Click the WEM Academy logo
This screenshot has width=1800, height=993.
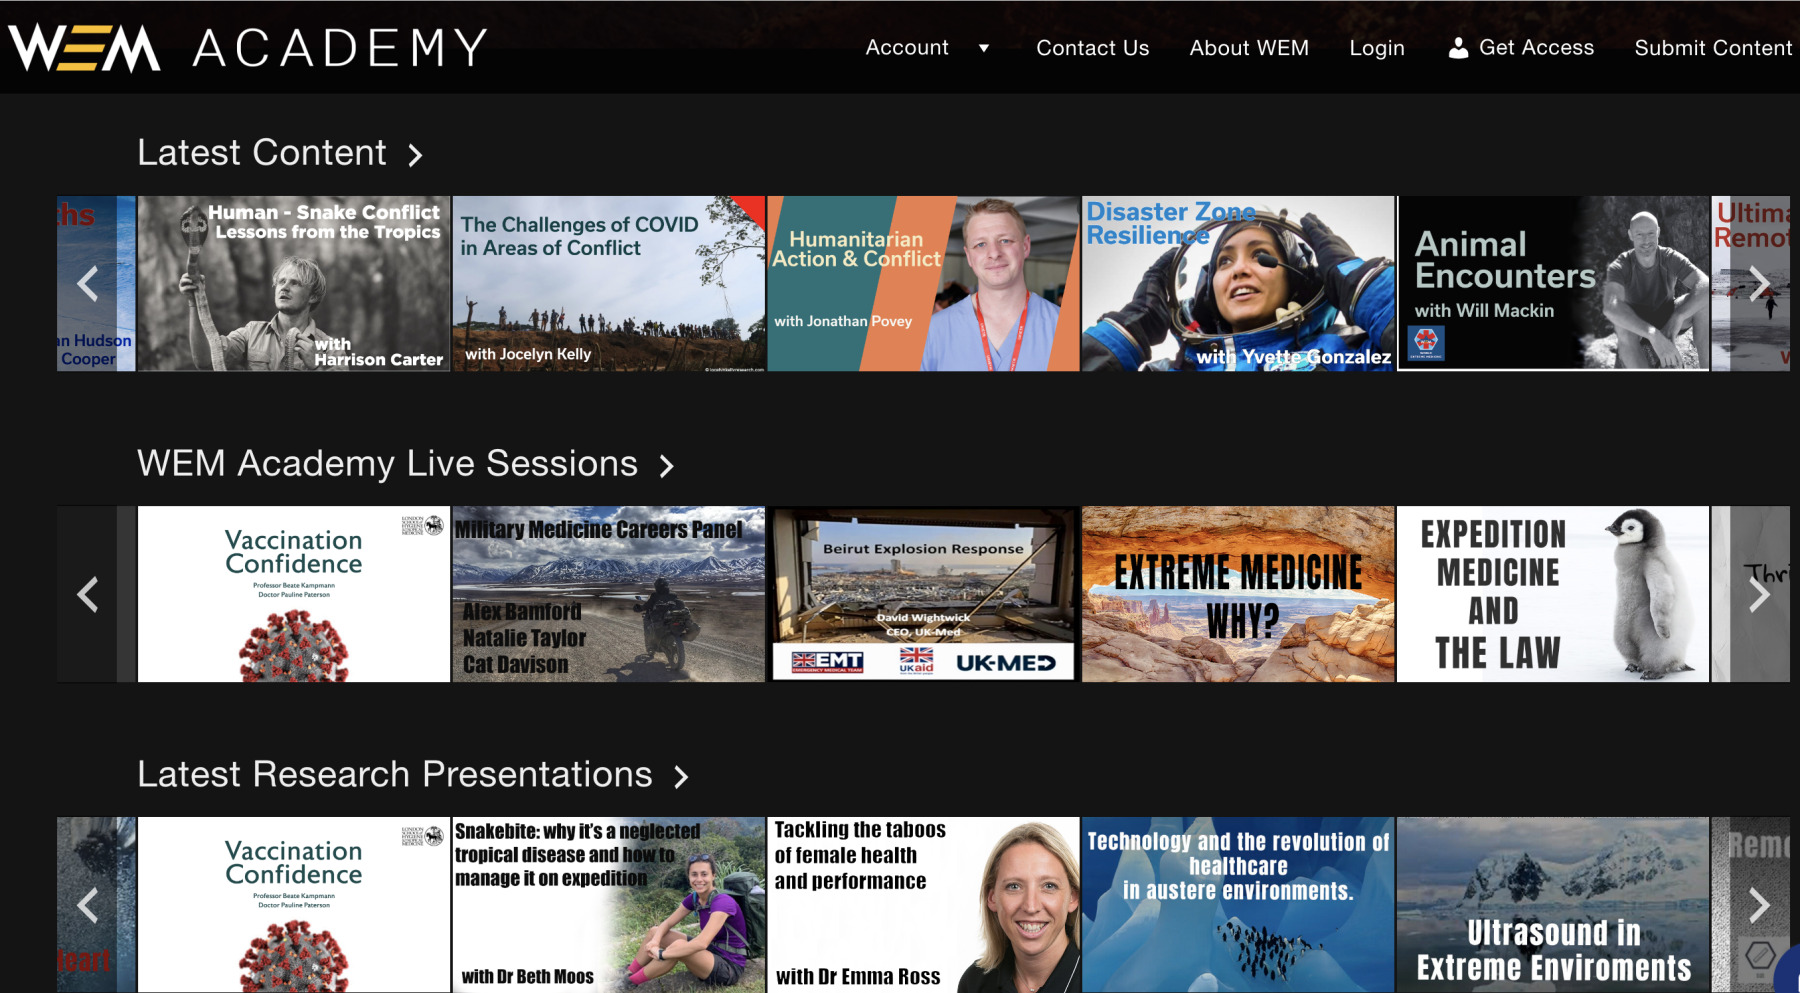pyautogui.click(x=246, y=45)
